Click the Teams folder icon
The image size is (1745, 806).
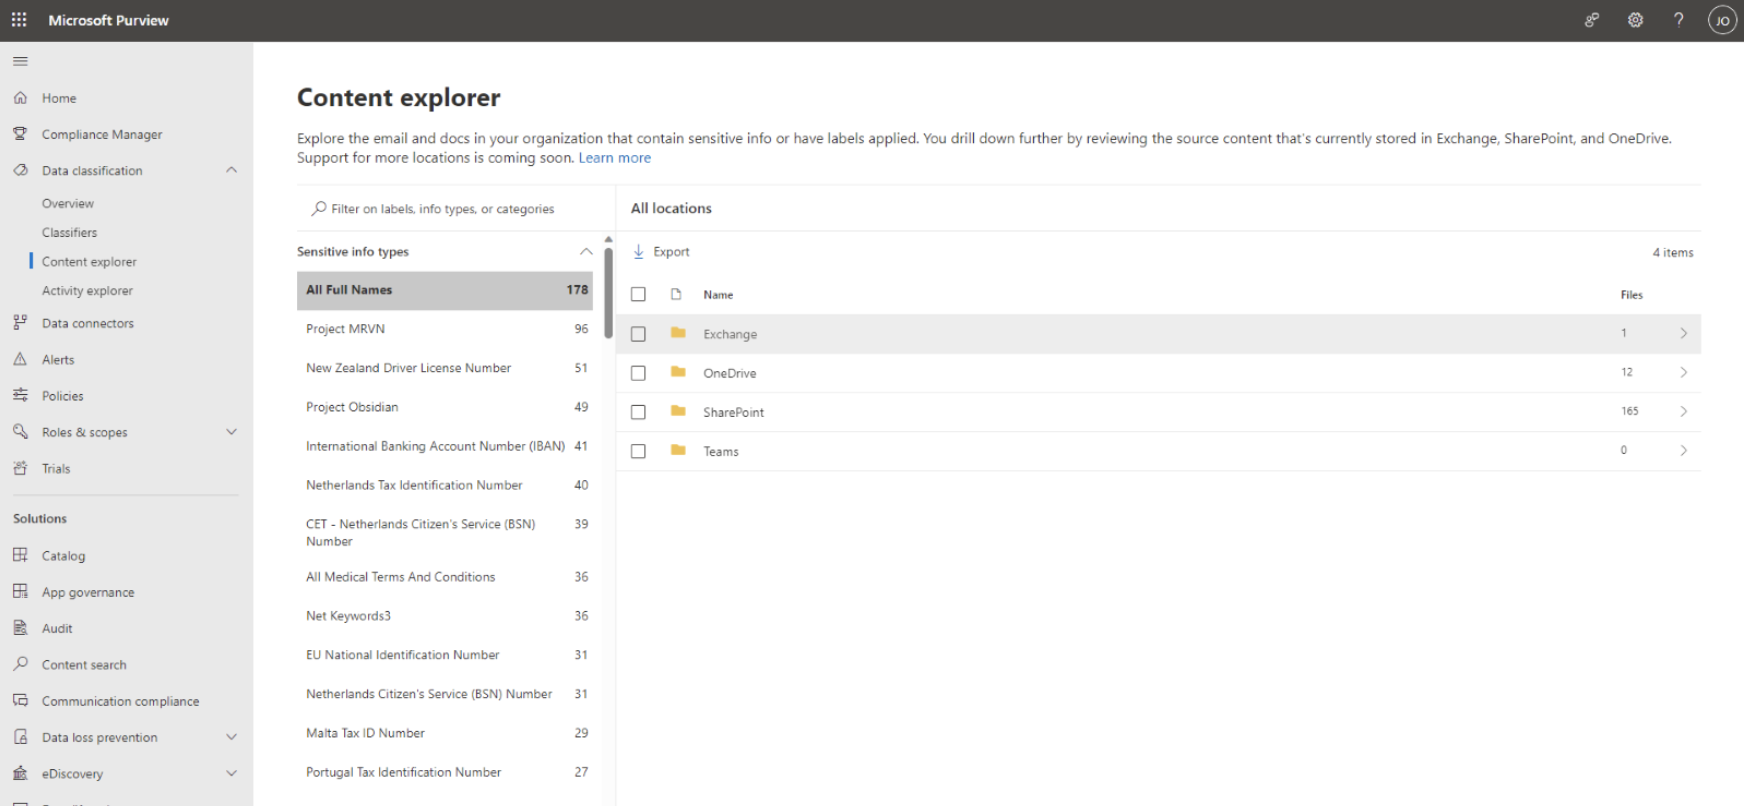click(x=678, y=450)
